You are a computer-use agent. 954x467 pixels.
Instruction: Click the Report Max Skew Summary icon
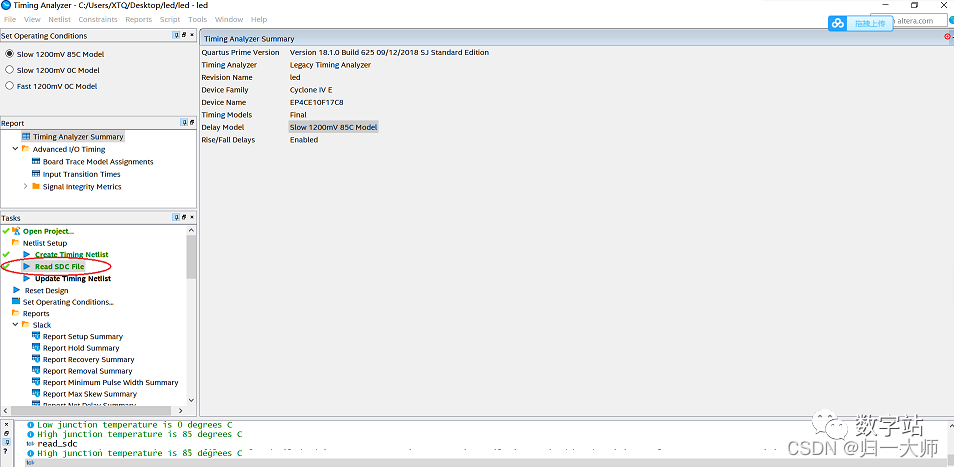click(x=36, y=394)
